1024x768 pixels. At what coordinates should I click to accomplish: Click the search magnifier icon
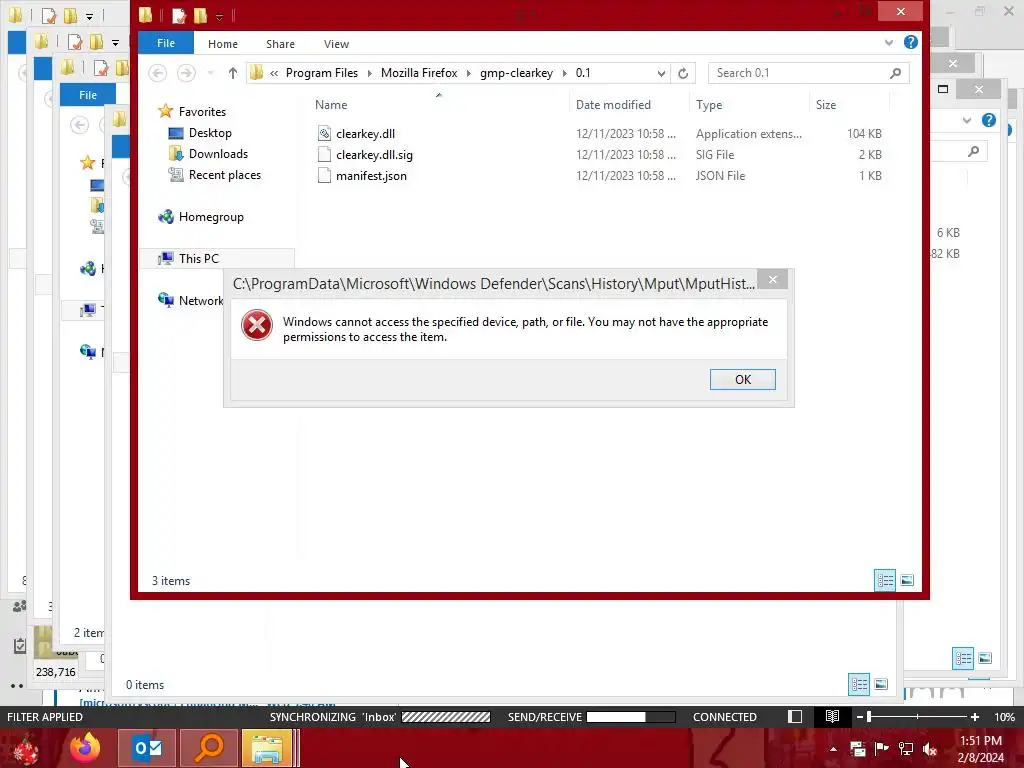895,73
